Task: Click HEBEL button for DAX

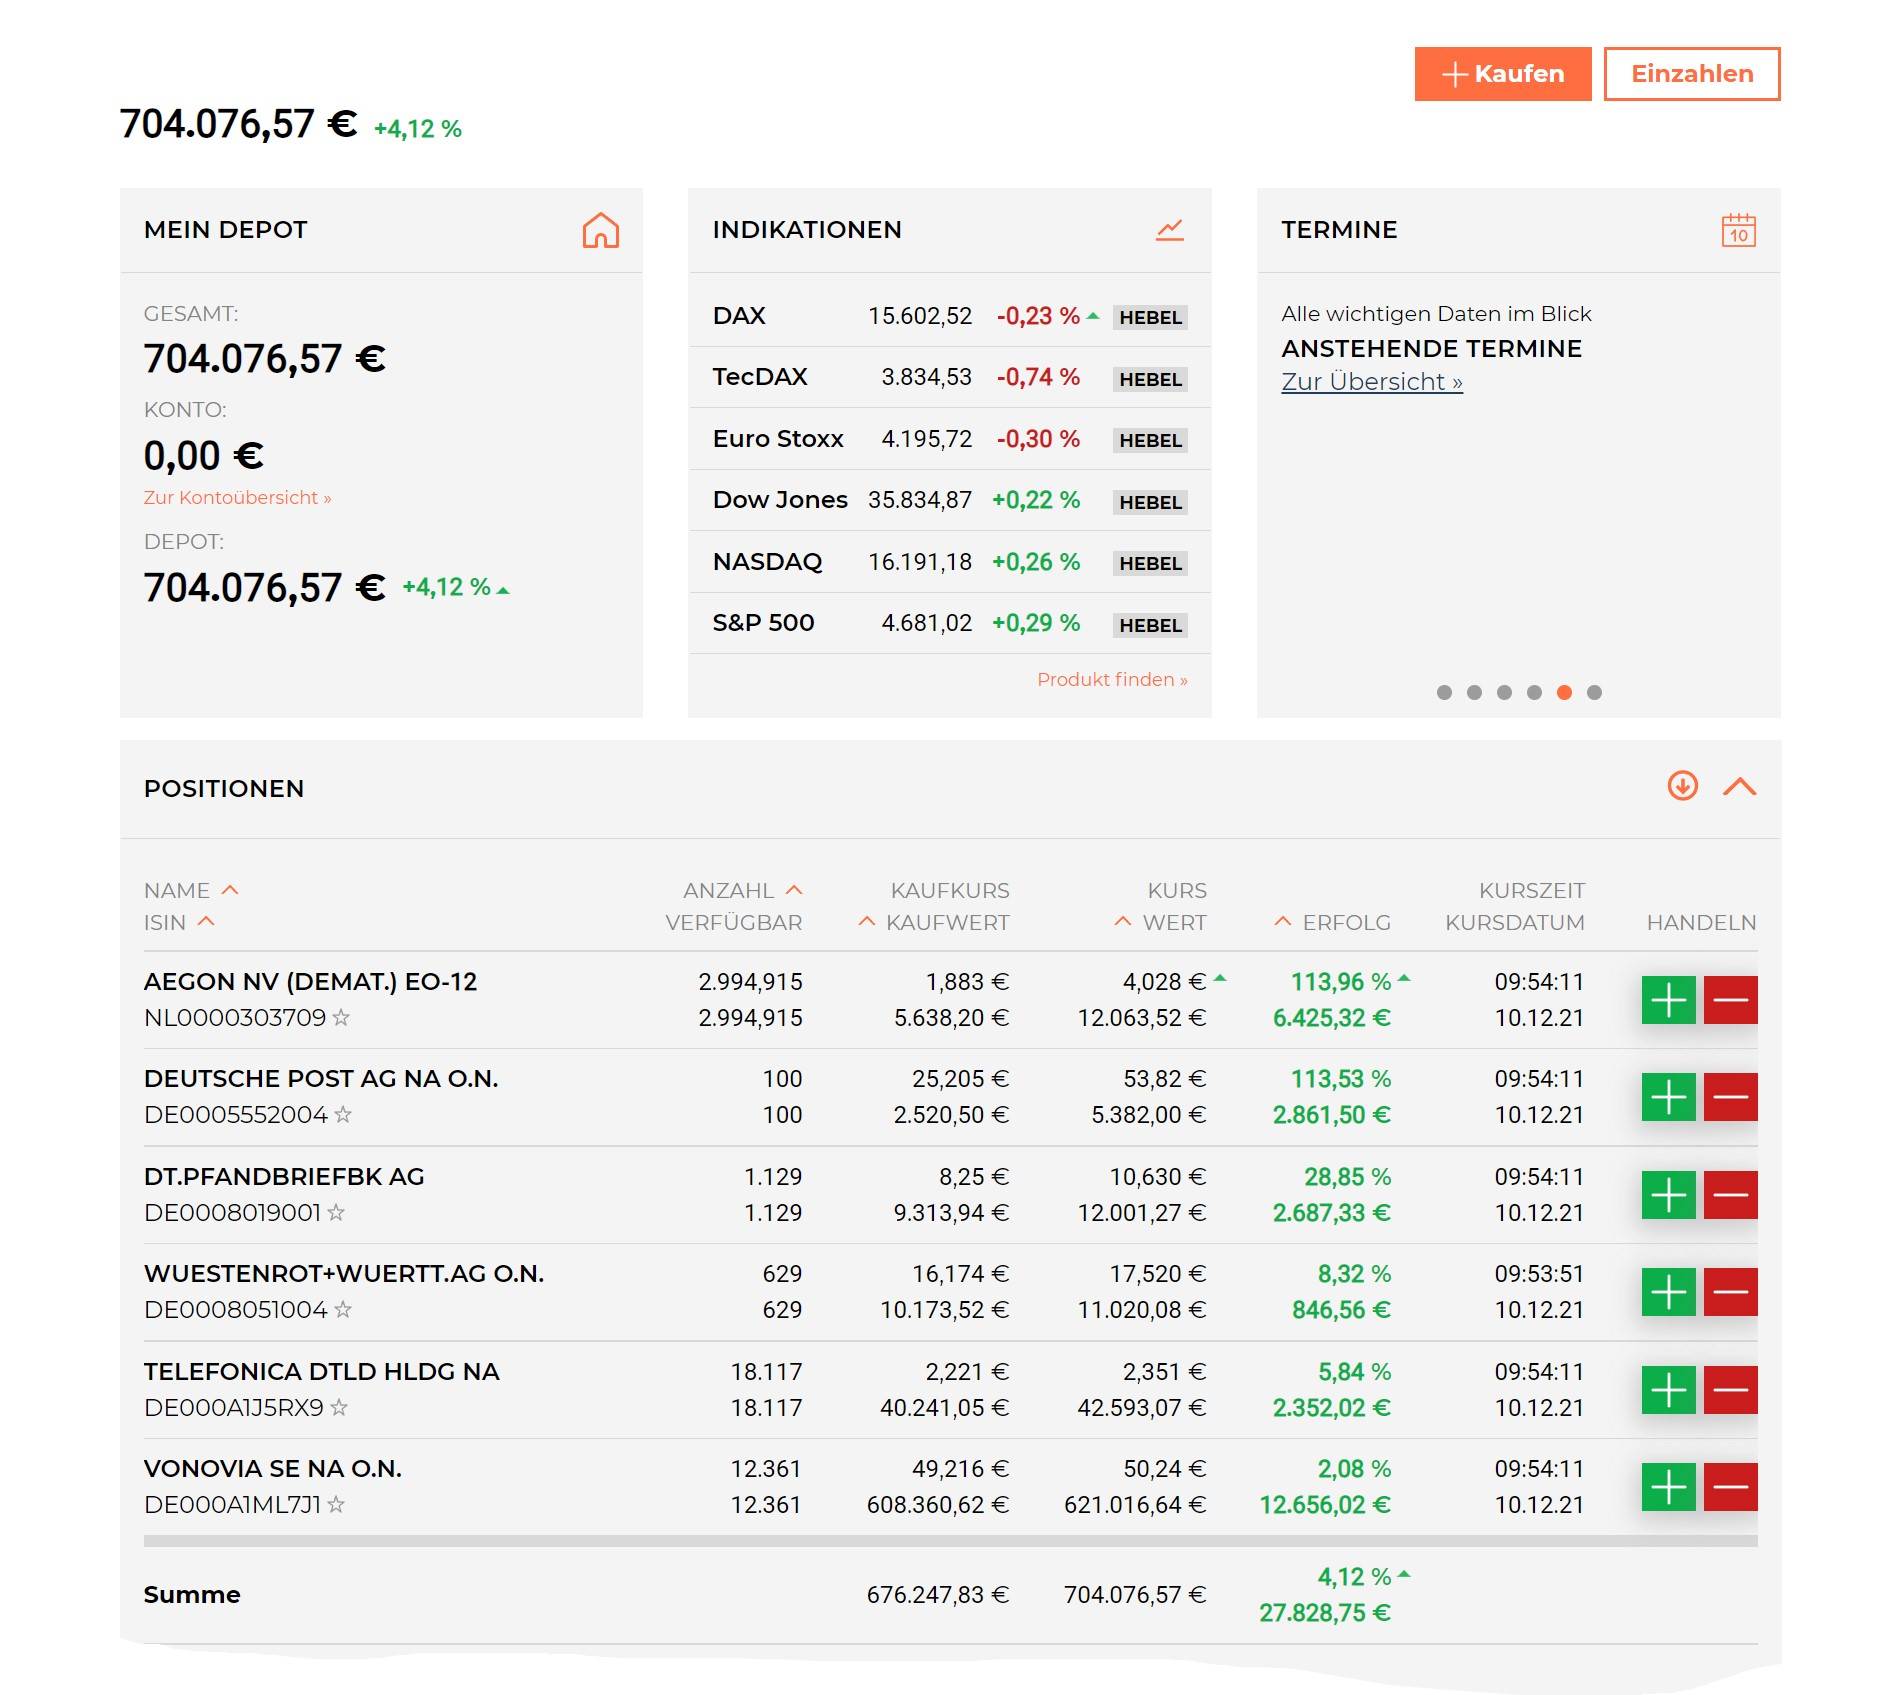Action: [1150, 317]
